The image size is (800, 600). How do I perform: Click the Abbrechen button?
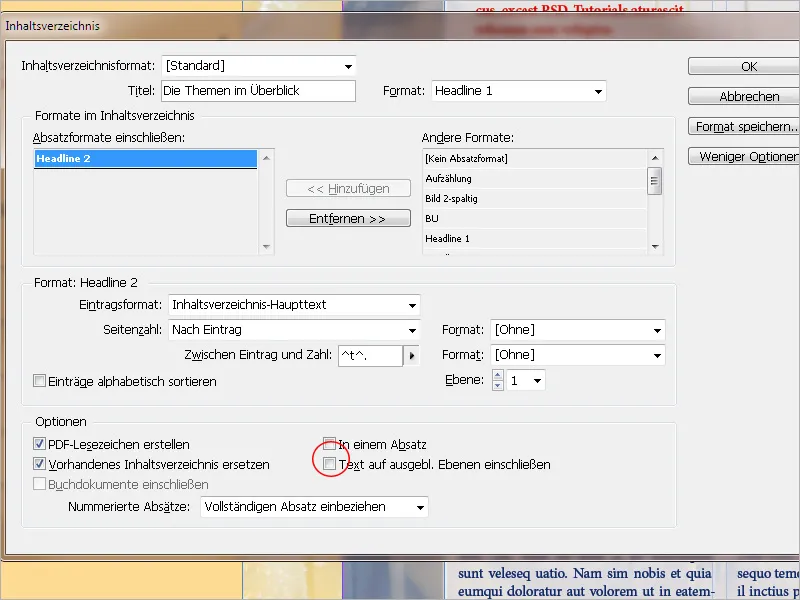coord(744,96)
